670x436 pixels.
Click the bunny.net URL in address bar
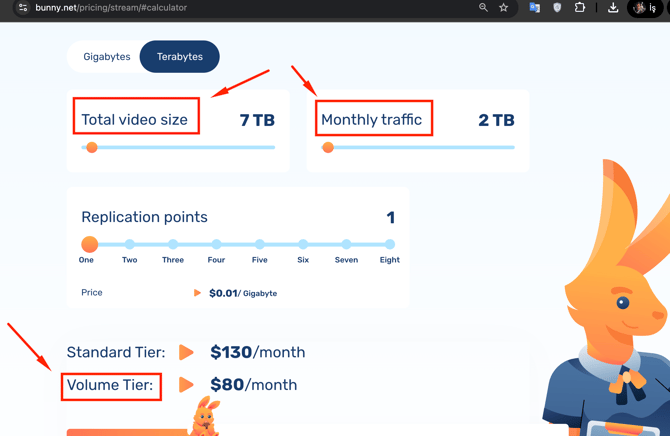point(110,8)
